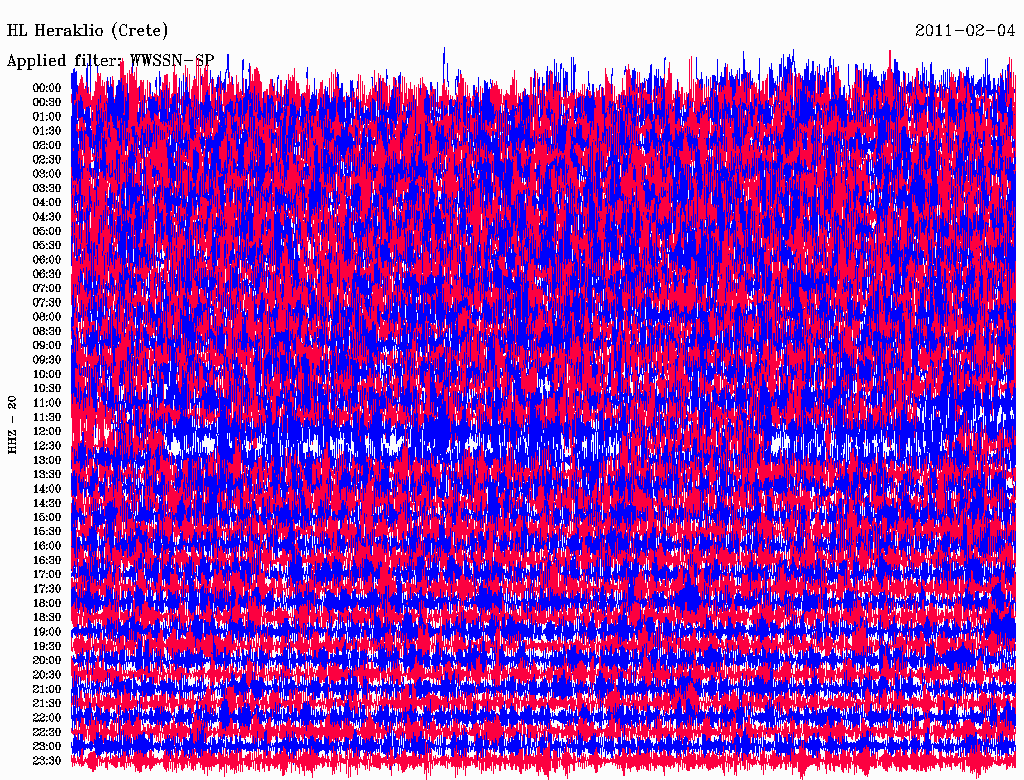
Task: Select the 01:30 time row label
Action: point(47,131)
